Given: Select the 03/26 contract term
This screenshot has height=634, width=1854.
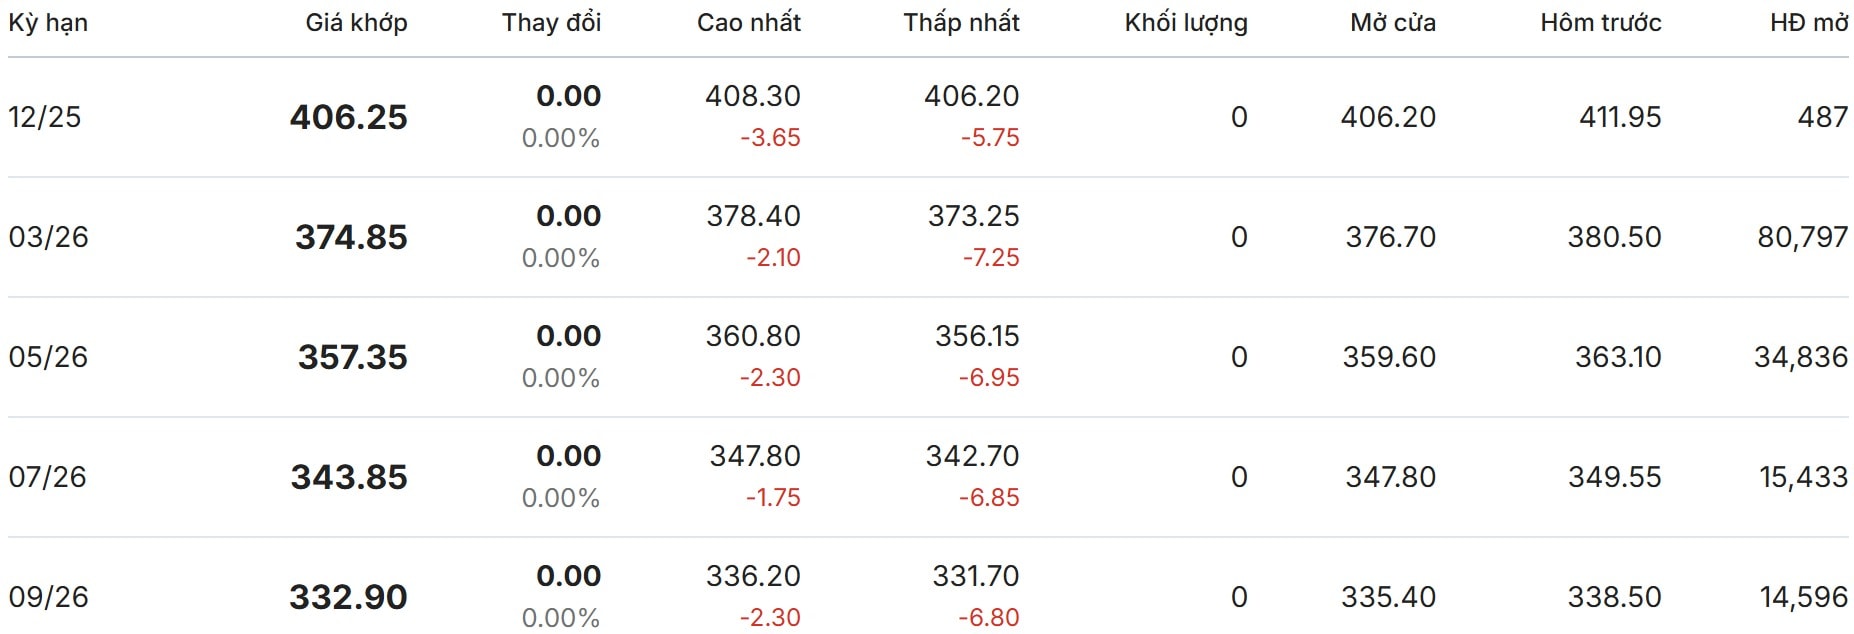Looking at the screenshot, I should (x=48, y=237).
